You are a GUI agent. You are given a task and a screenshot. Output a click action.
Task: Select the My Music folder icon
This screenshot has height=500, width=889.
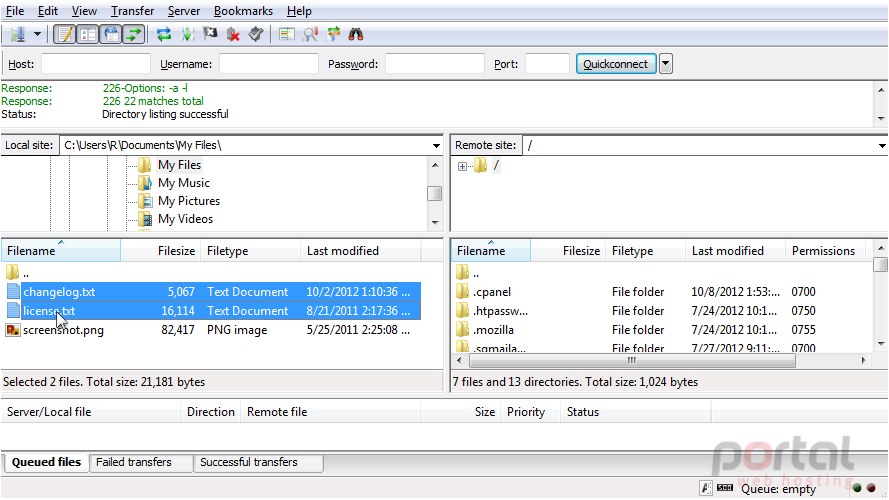point(145,183)
